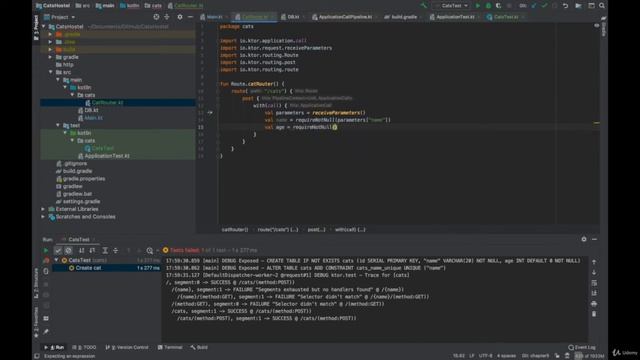
Task: Open the Terminal tool window
Action: coord(170,347)
